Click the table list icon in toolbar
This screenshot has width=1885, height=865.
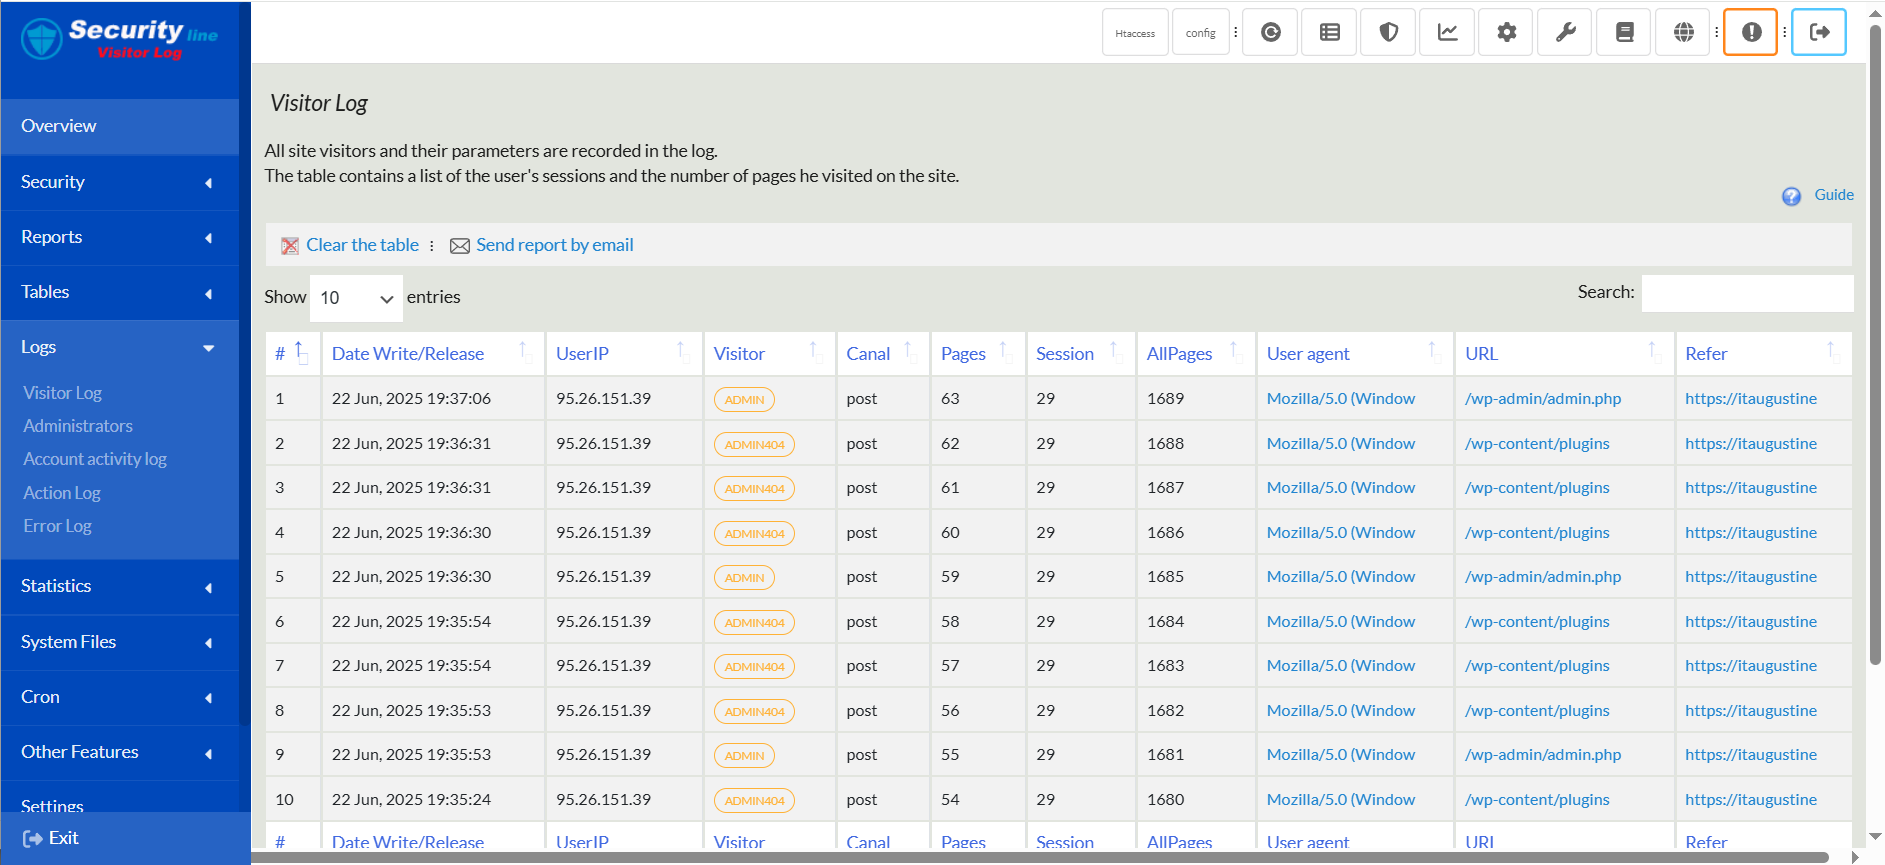1329,33
